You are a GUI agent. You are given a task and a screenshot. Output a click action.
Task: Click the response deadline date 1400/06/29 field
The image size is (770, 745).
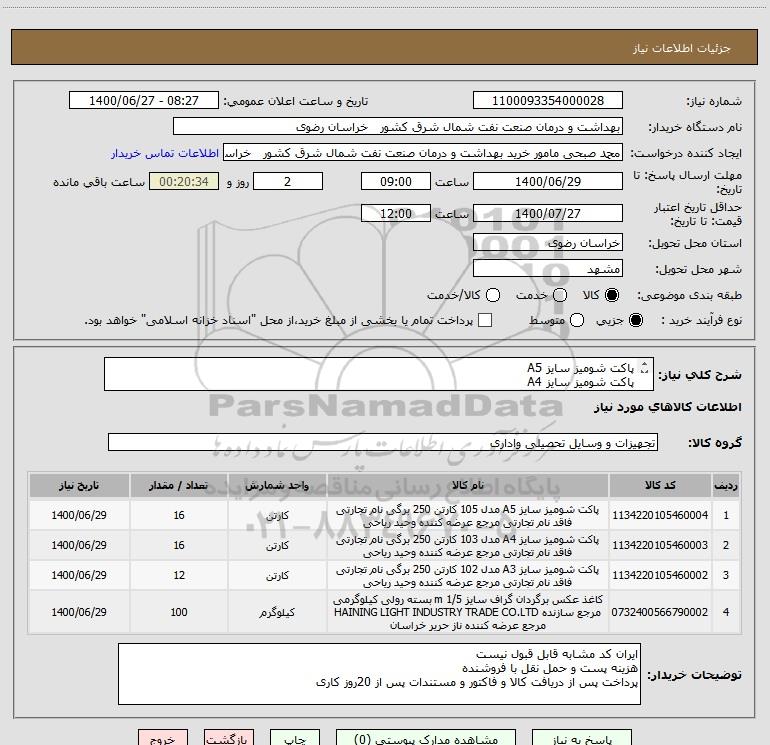[548, 182]
